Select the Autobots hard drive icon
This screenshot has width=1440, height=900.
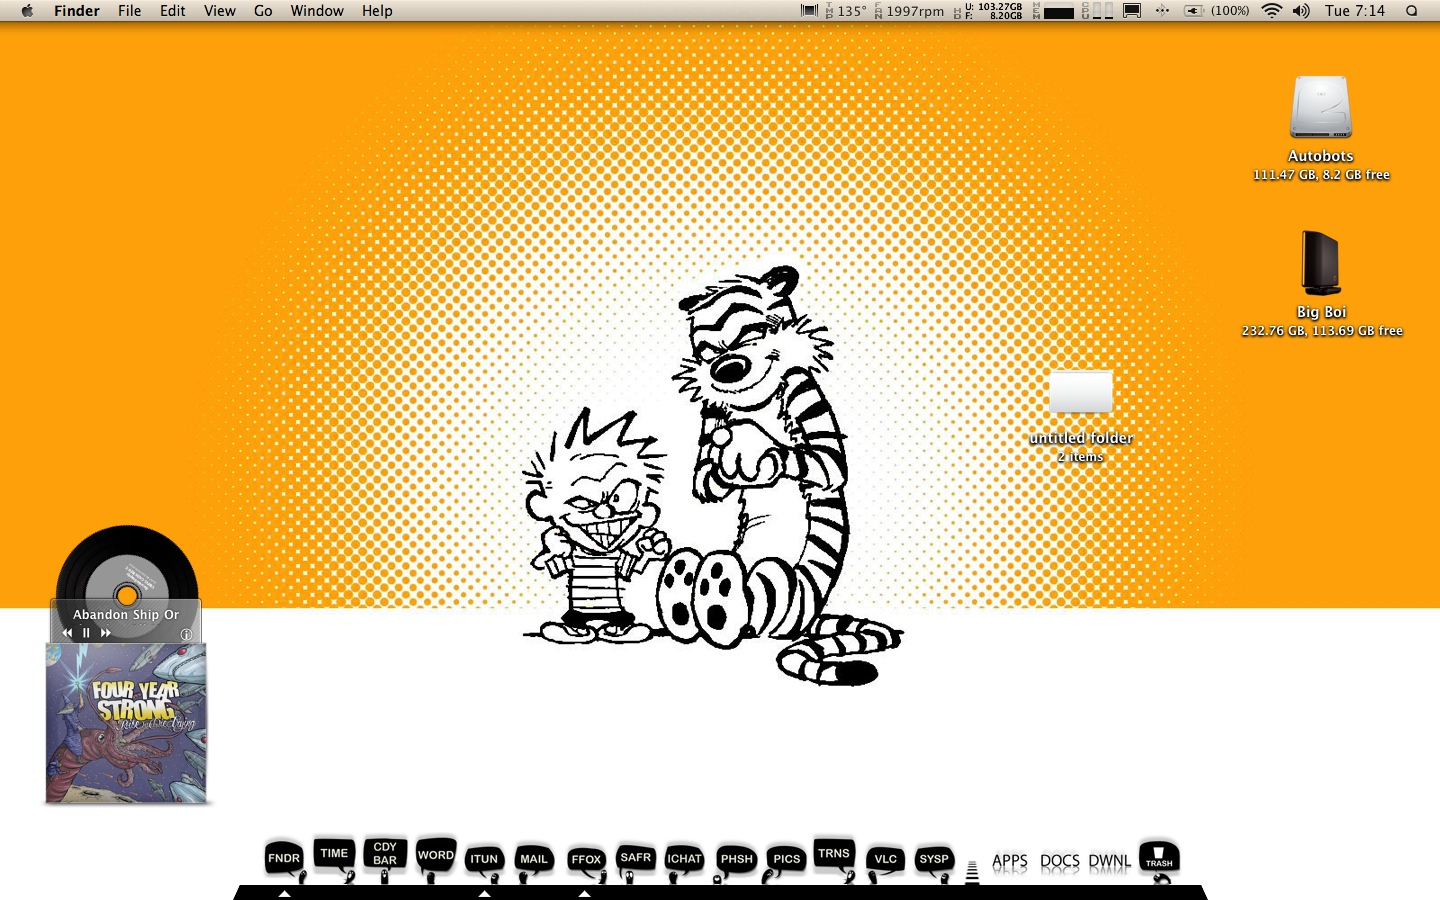(1321, 107)
